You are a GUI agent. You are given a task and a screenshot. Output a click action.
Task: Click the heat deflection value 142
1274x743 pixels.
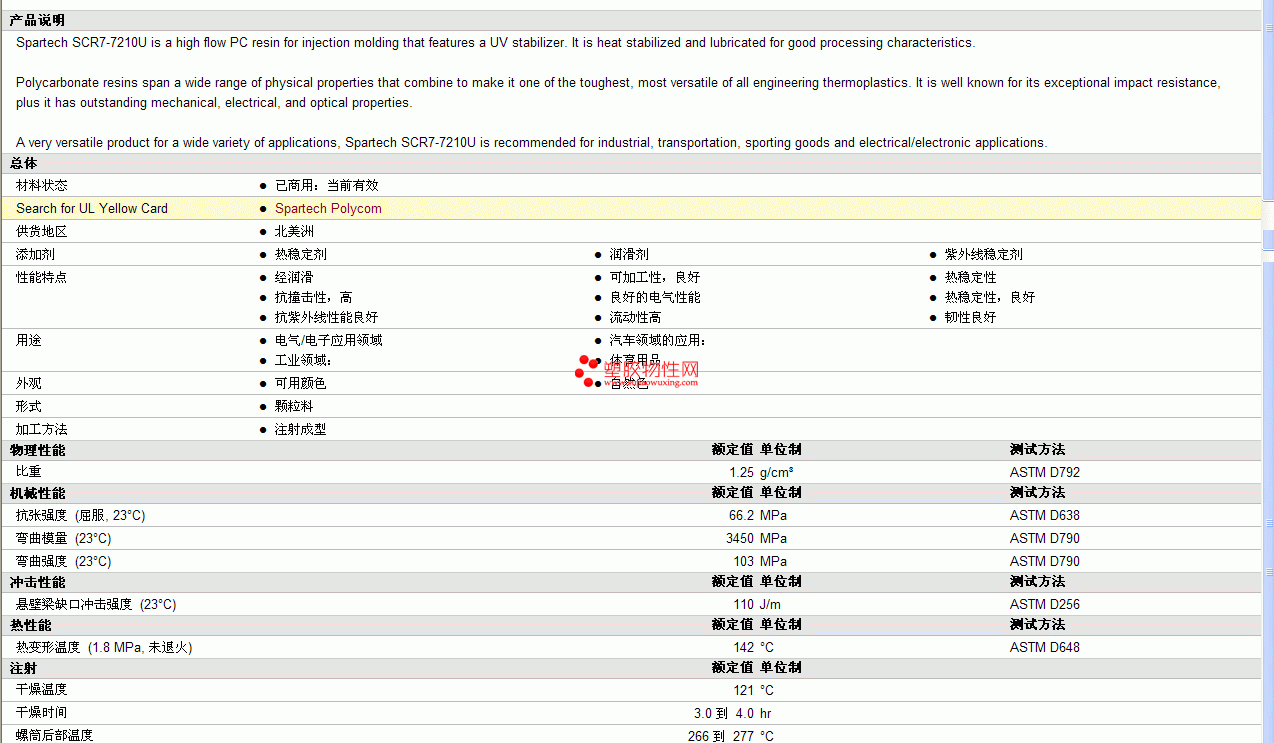coord(744,647)
